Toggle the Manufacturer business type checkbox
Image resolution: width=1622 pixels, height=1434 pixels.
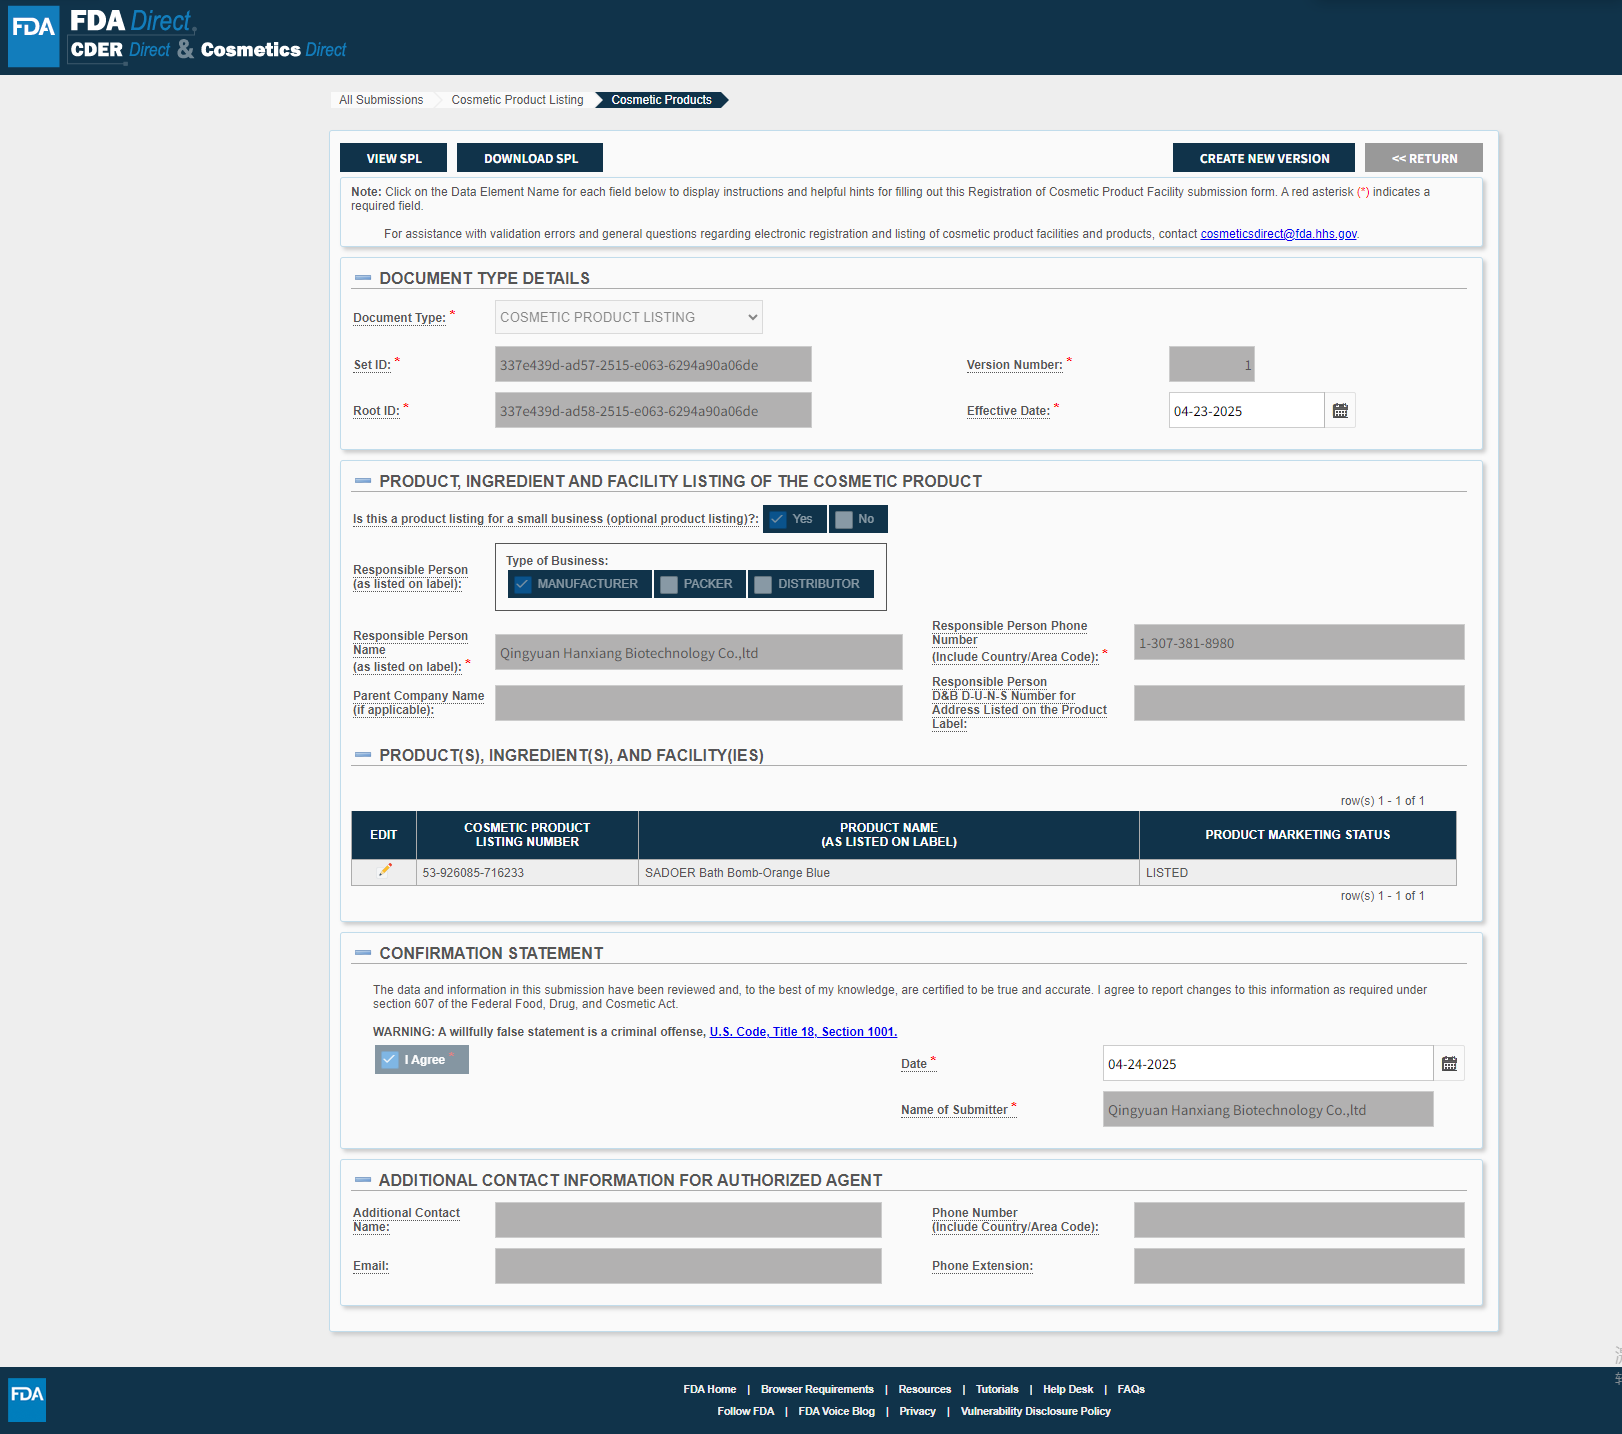pos(523,584)
